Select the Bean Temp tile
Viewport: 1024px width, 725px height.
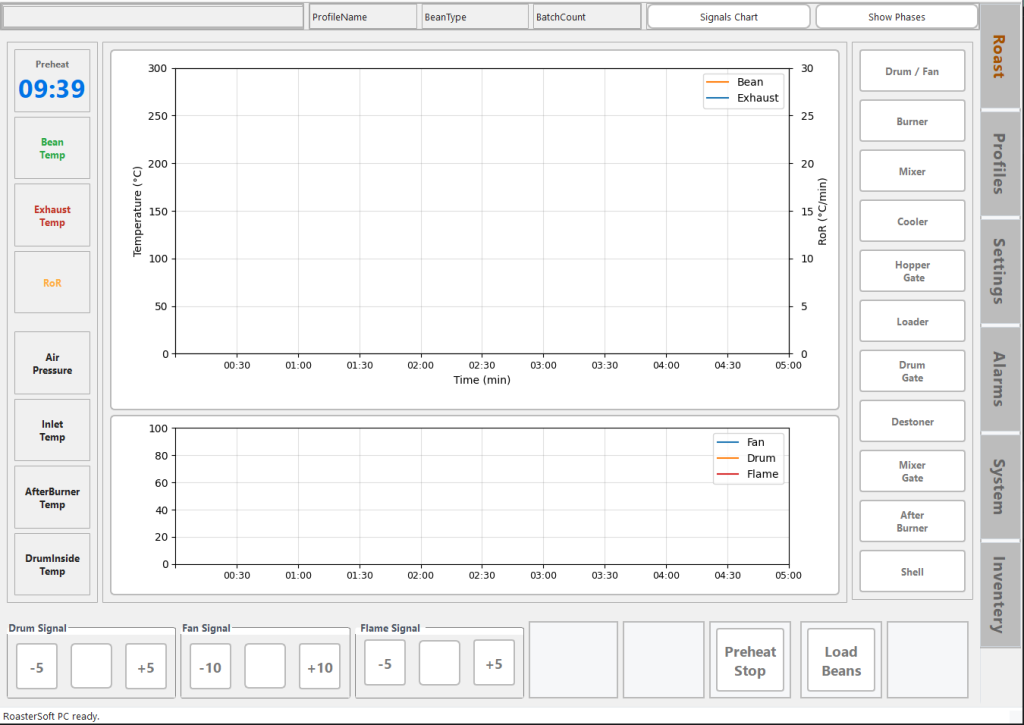point(52,148)
